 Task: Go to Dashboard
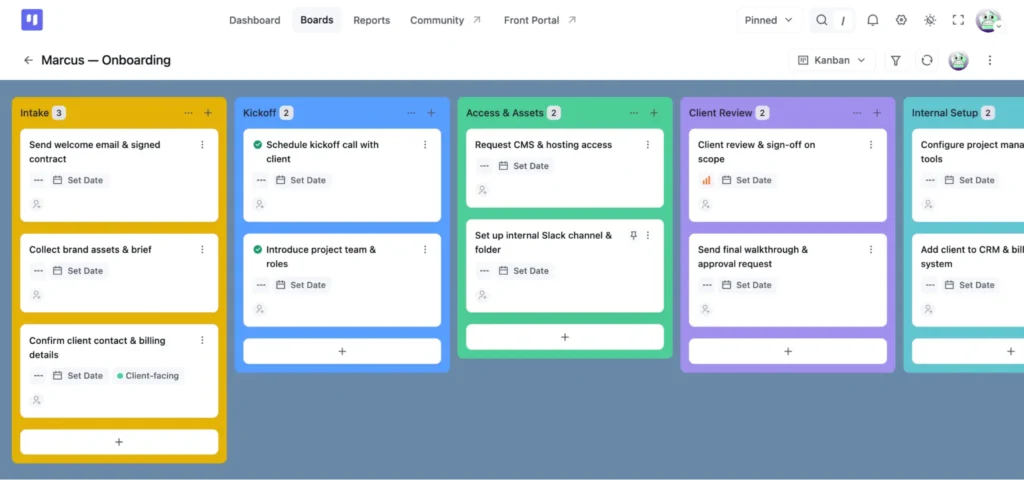[255, 20]
